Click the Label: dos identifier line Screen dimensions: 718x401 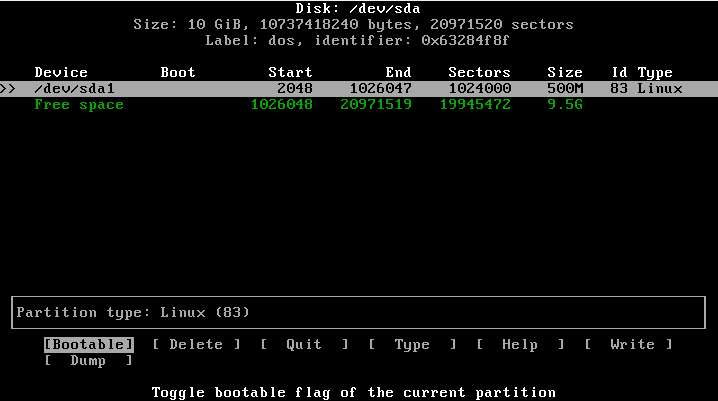point(357,40)
